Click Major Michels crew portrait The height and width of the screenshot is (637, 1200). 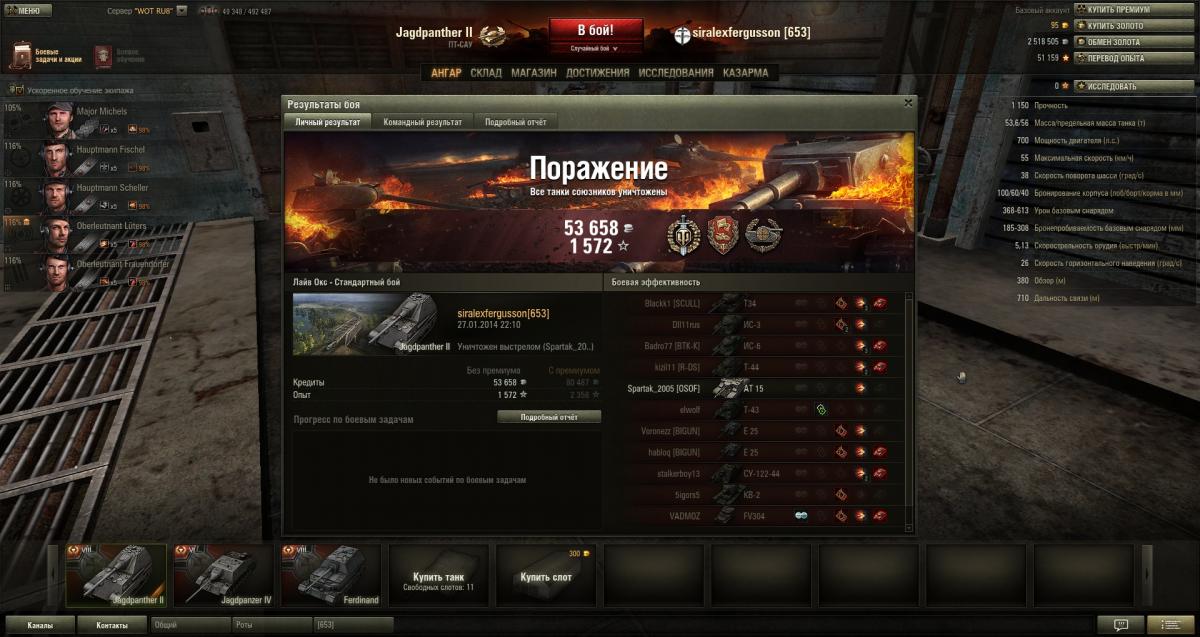coord(57,119)
